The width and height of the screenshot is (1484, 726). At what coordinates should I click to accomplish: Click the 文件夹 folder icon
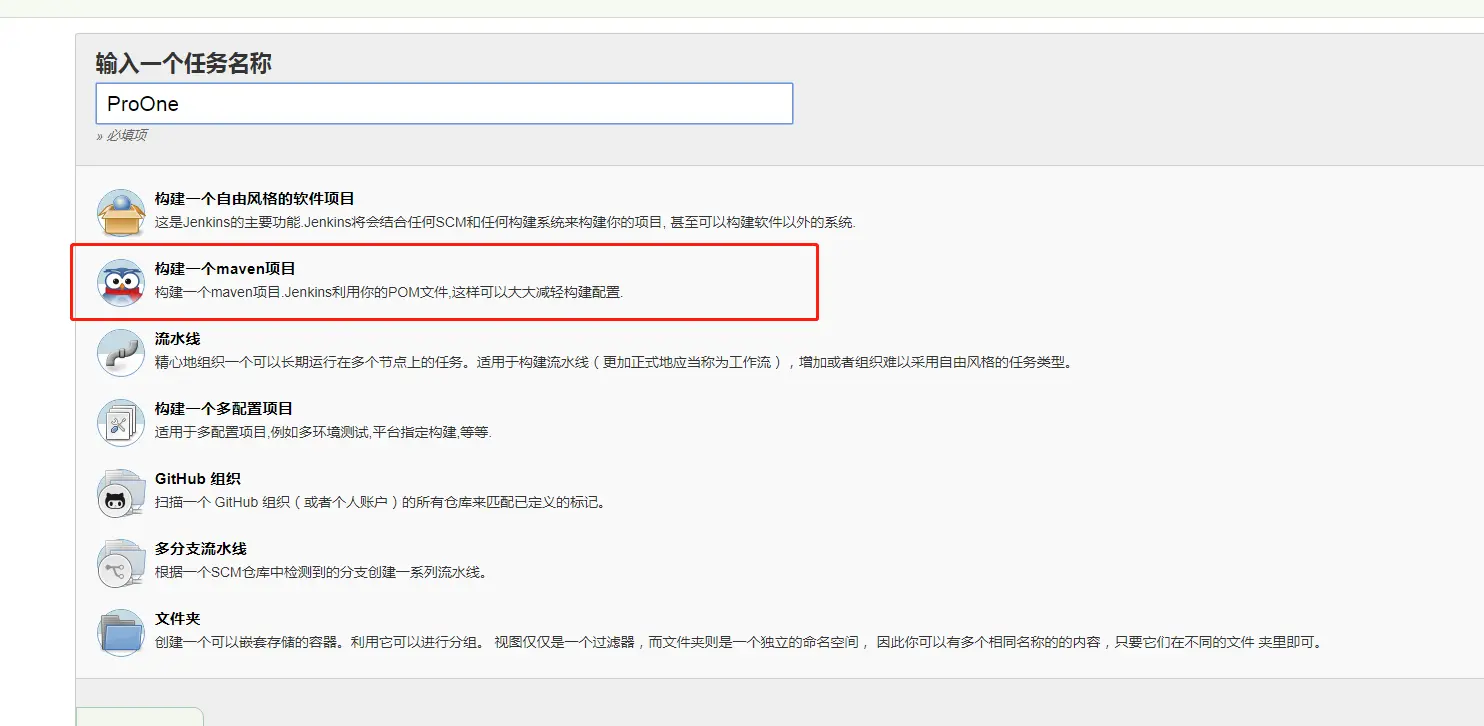[121, 632]
